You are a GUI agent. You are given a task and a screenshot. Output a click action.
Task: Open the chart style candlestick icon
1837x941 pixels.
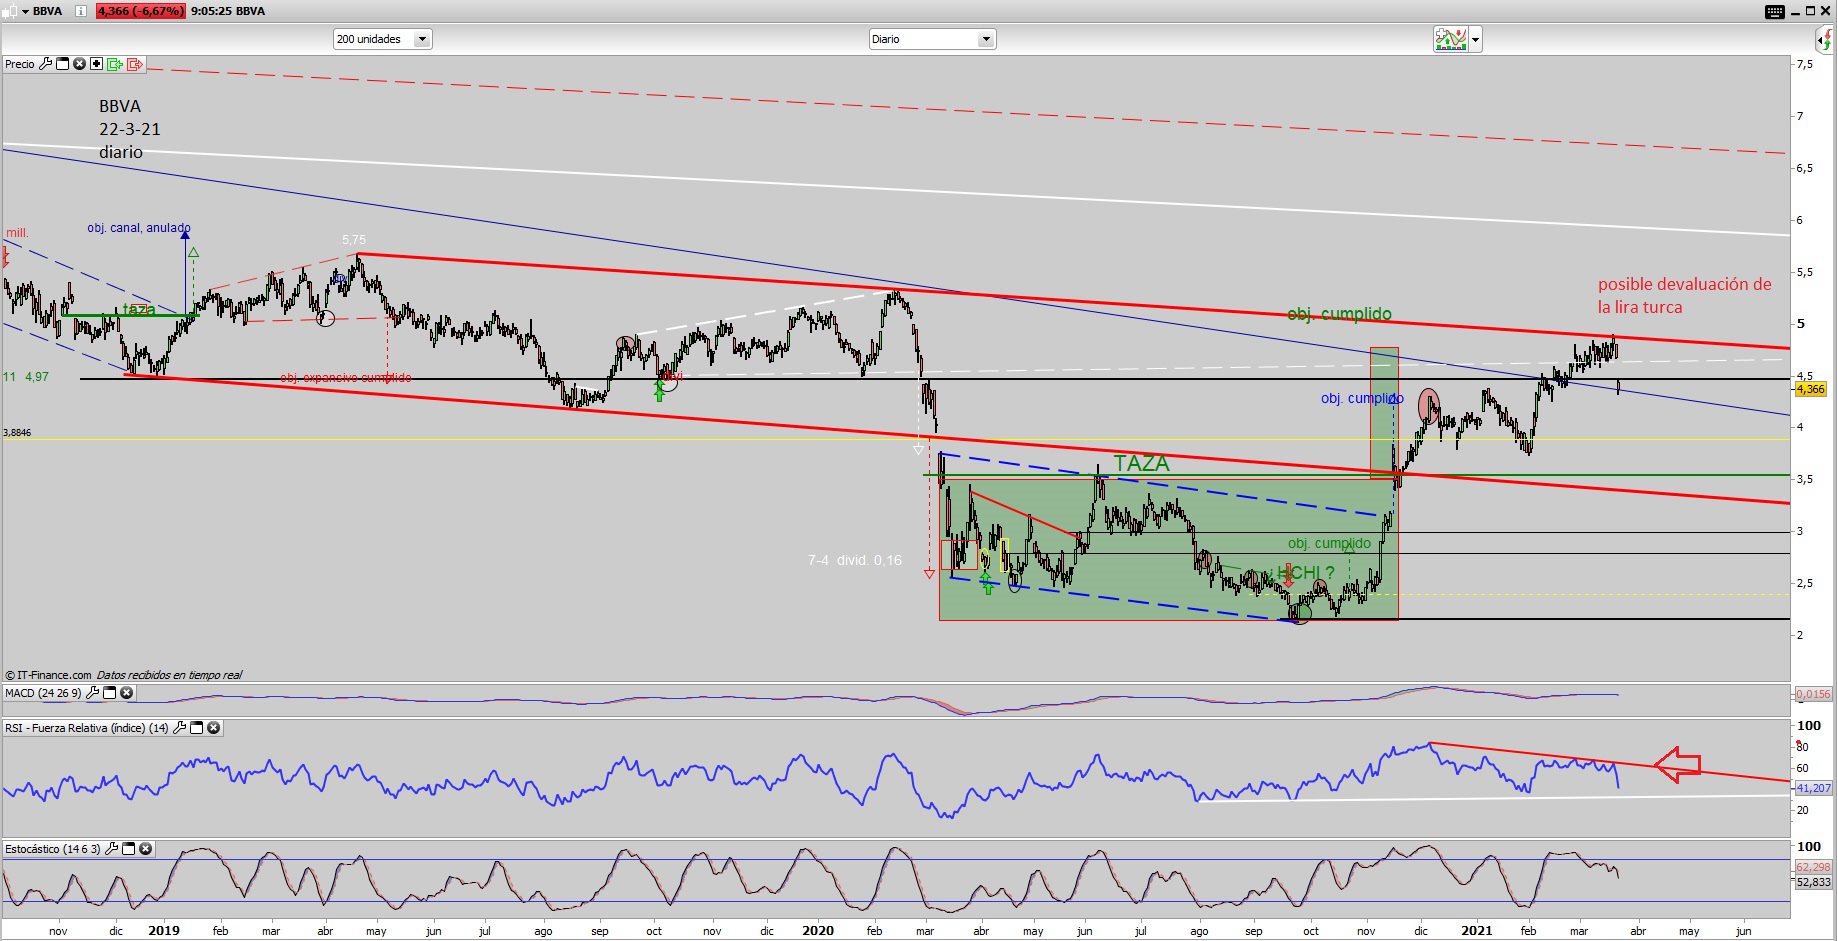click(x=10, y=11)
